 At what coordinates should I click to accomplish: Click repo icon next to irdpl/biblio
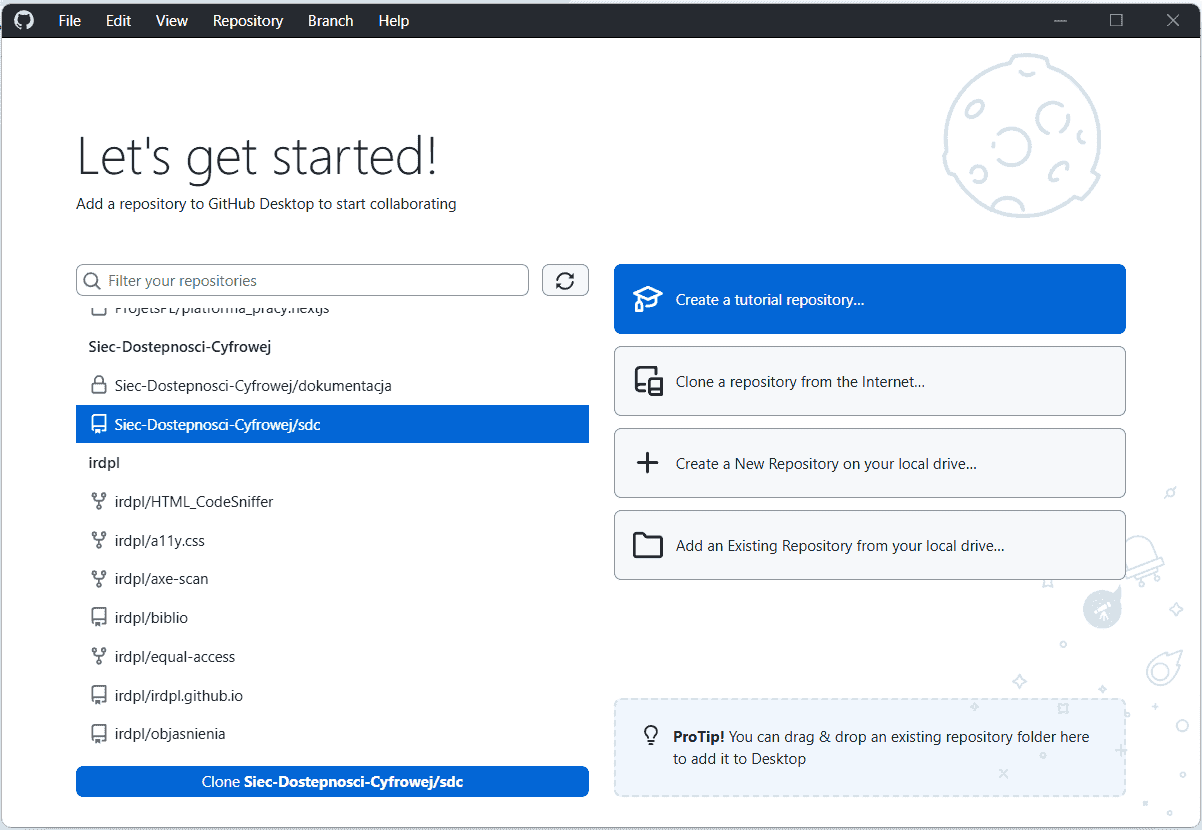click(99, 618)
